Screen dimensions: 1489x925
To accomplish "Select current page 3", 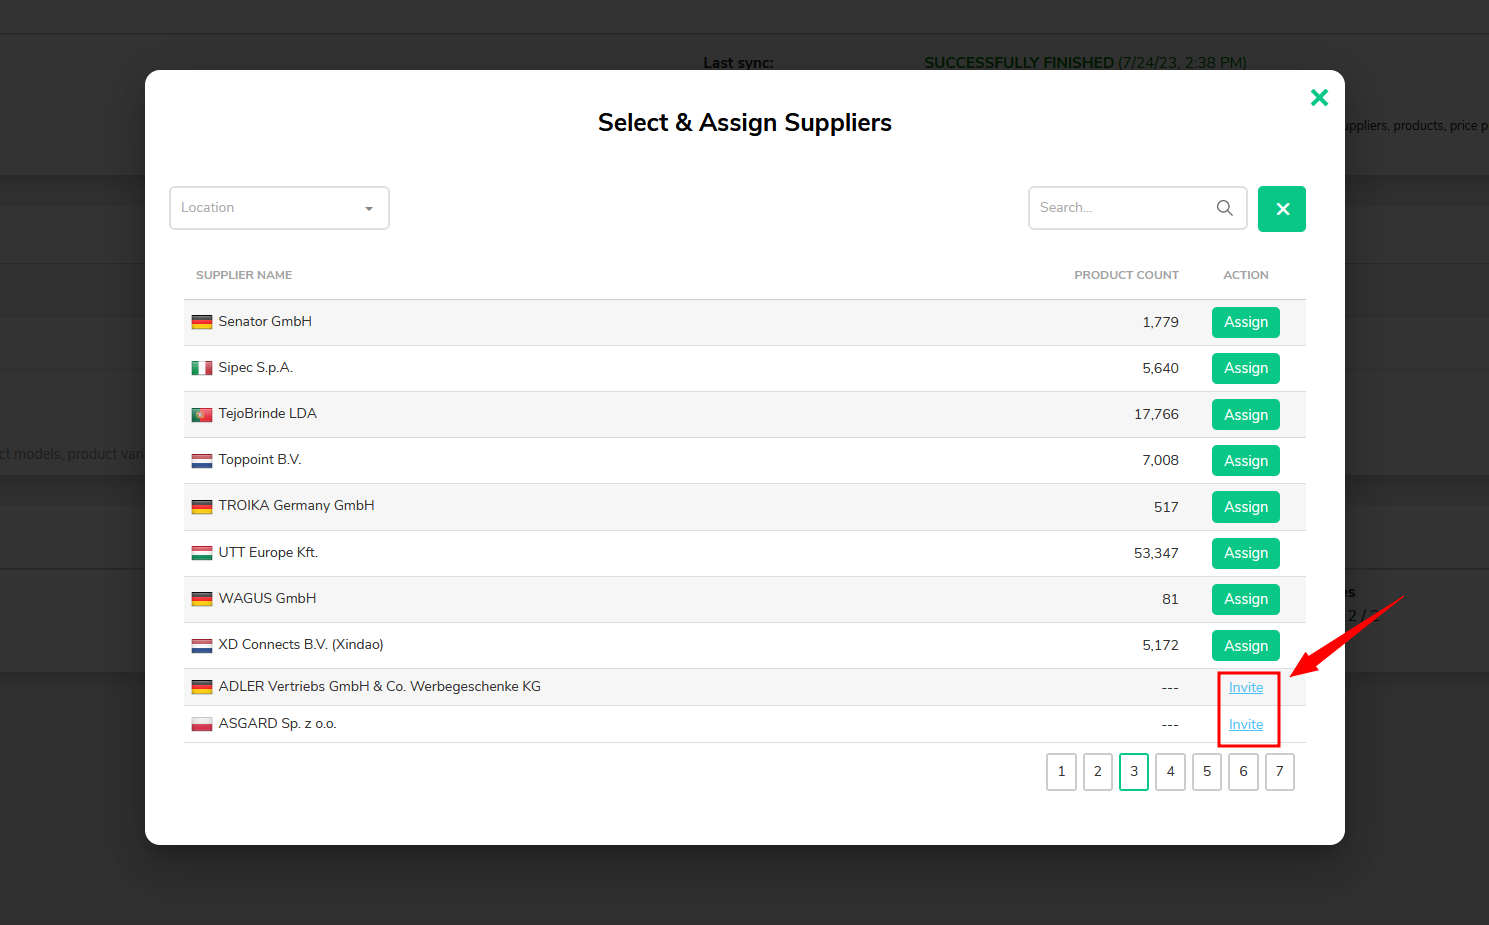I will click(x=1134, y=772).
